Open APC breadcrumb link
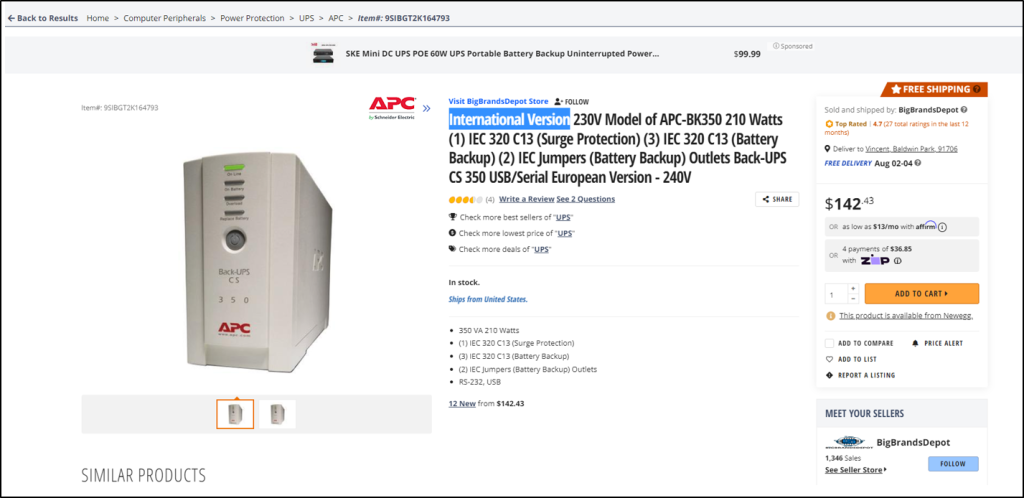This screenshot has width=1024, height=498. pyautogui.click(x=336, y=18)
